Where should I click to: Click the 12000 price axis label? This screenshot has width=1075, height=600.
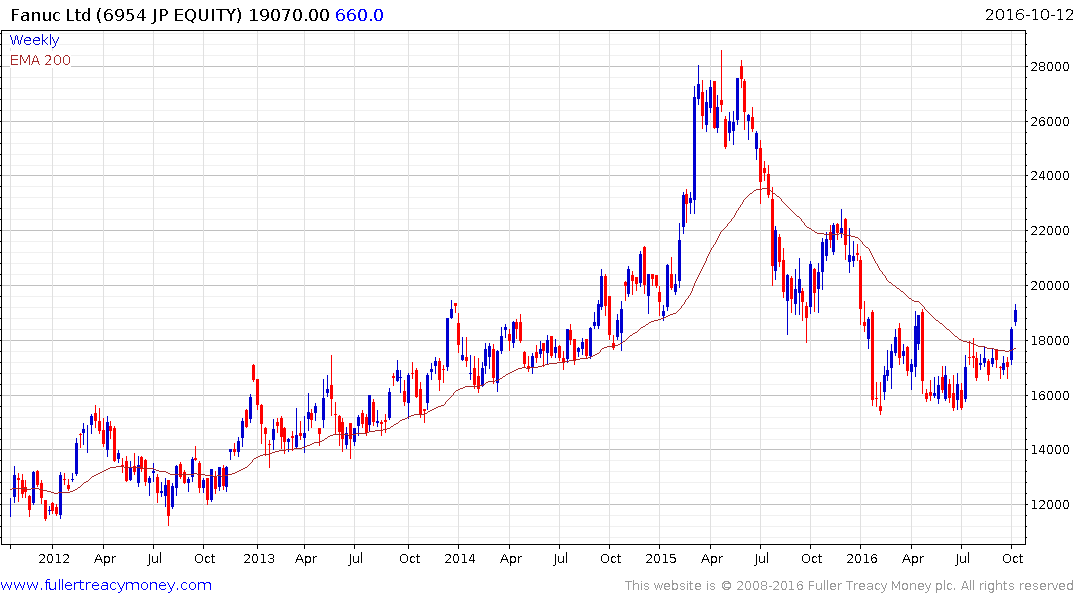click(1050, 505)
